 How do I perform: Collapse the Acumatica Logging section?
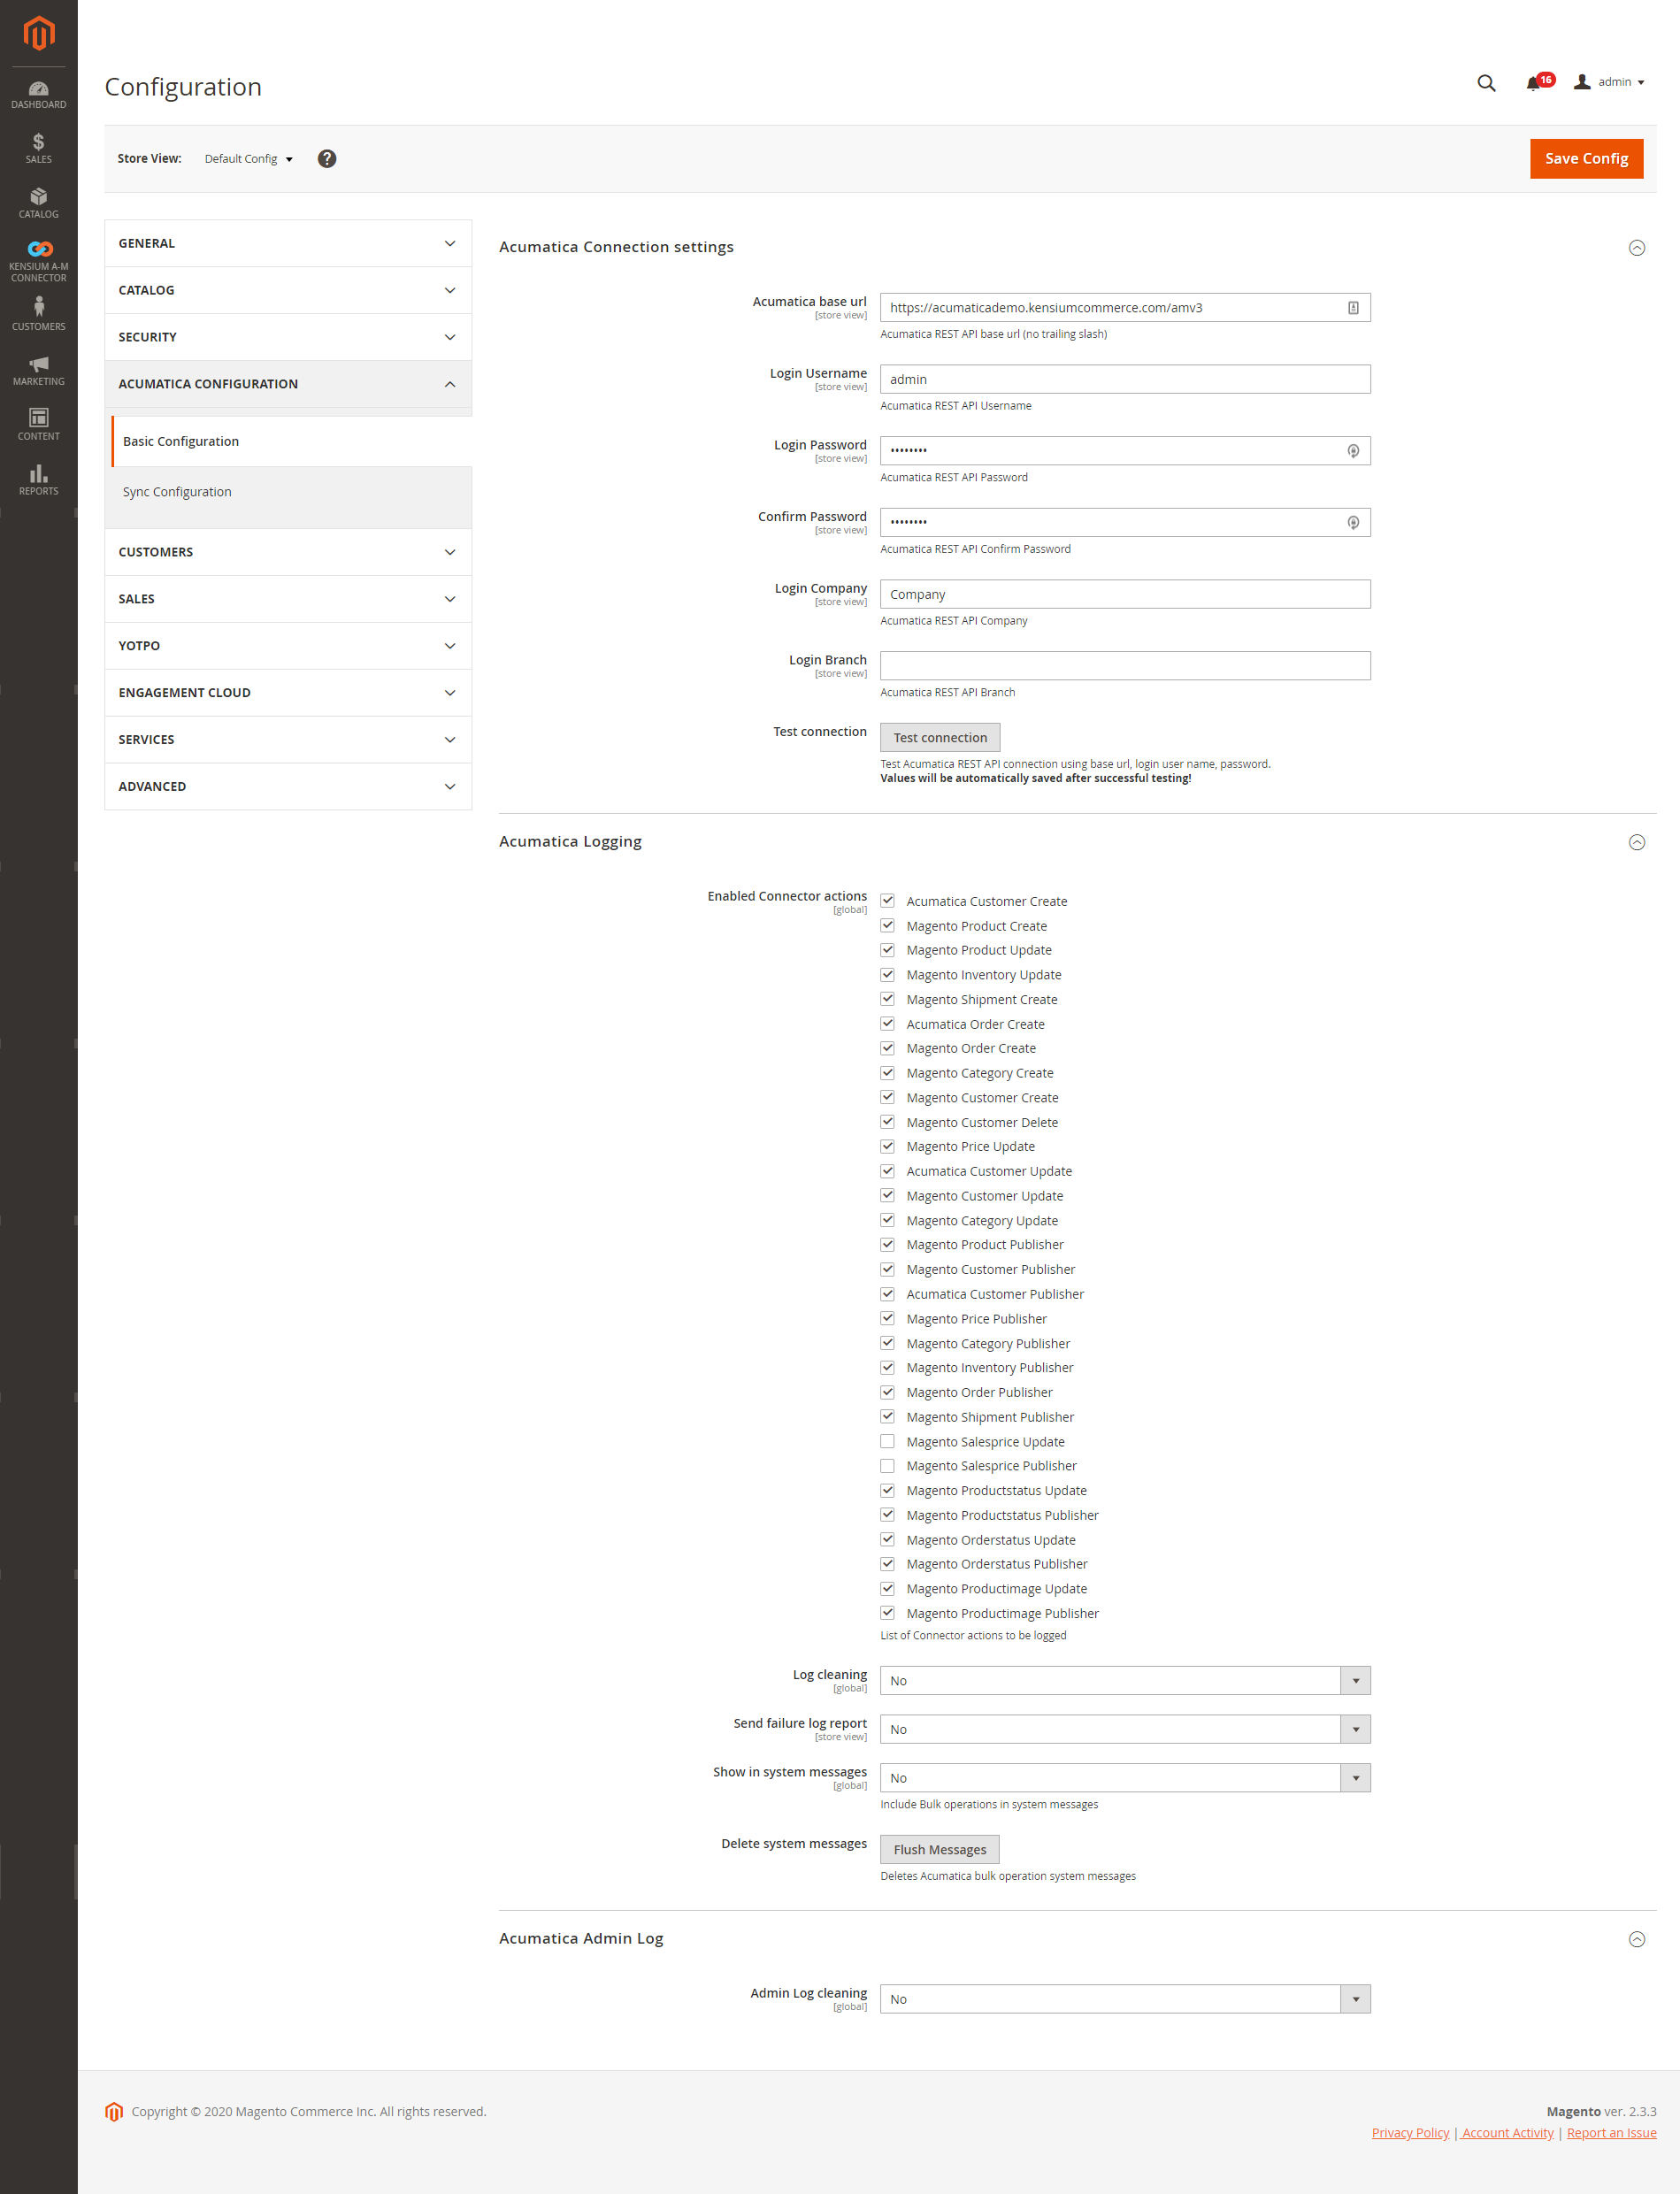pos(1636,843)
